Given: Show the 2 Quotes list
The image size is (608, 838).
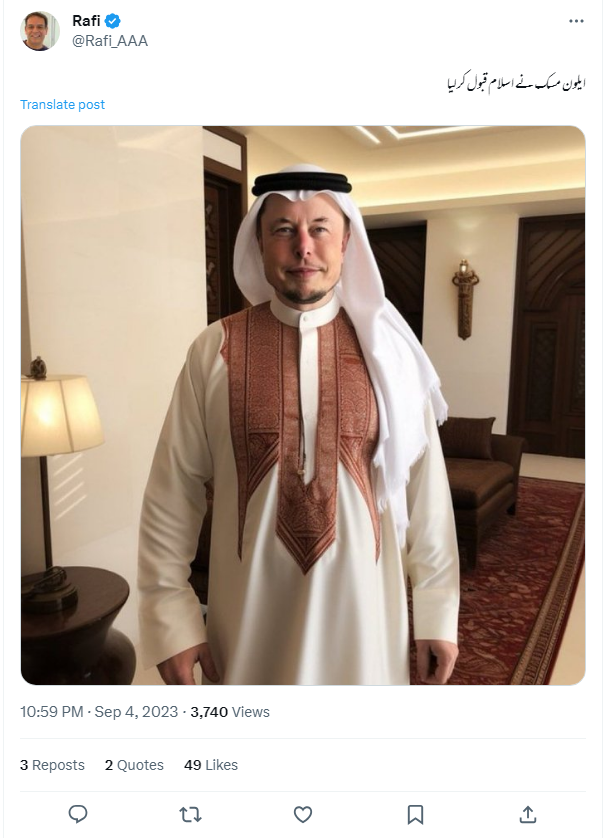Looking at the screenshot, I should (134, 765).
